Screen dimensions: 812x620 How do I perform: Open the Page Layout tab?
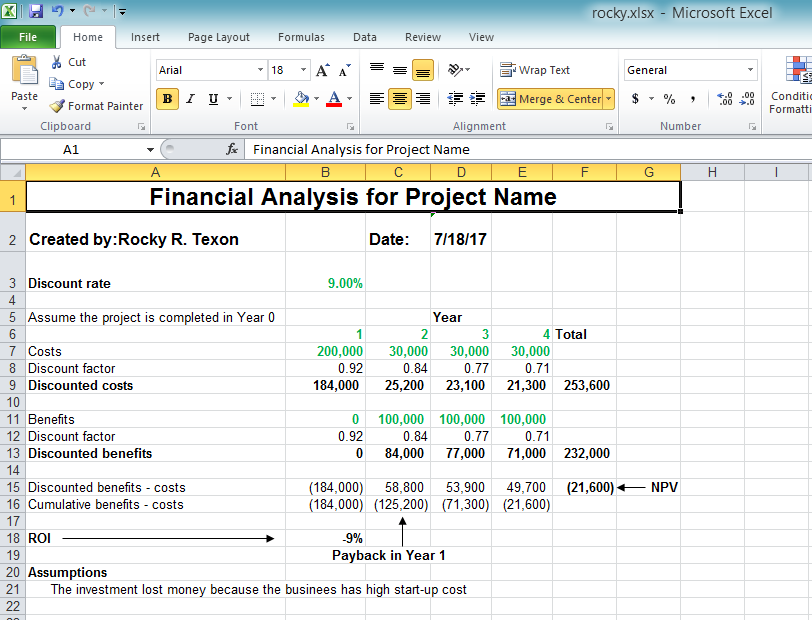coord(219,37)
